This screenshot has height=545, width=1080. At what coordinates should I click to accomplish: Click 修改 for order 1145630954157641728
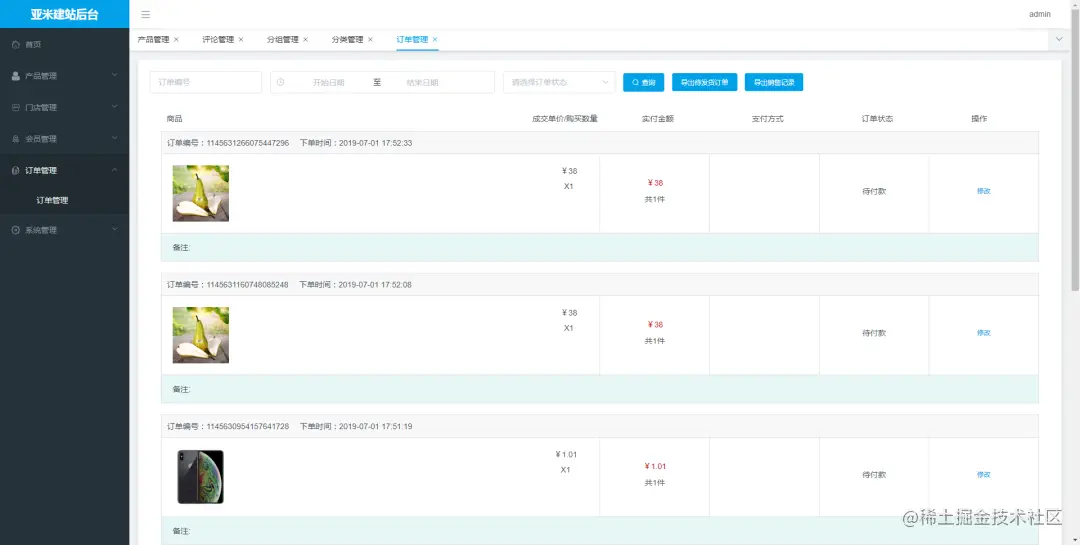pyautogui.click(x=984, y=475)
